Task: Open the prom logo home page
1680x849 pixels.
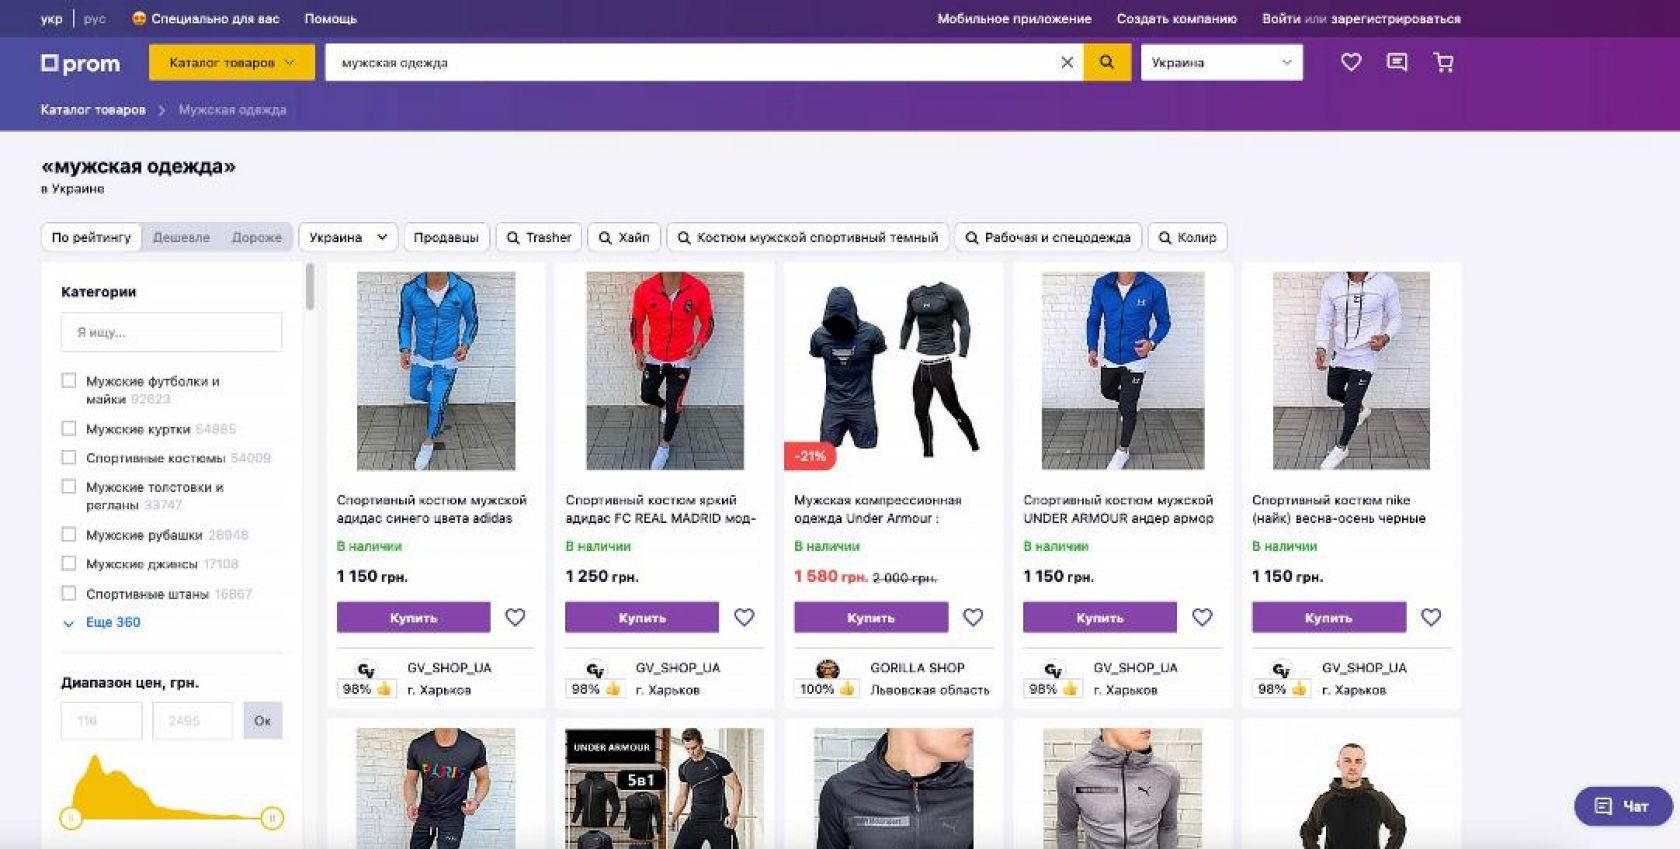Action: 80,63
